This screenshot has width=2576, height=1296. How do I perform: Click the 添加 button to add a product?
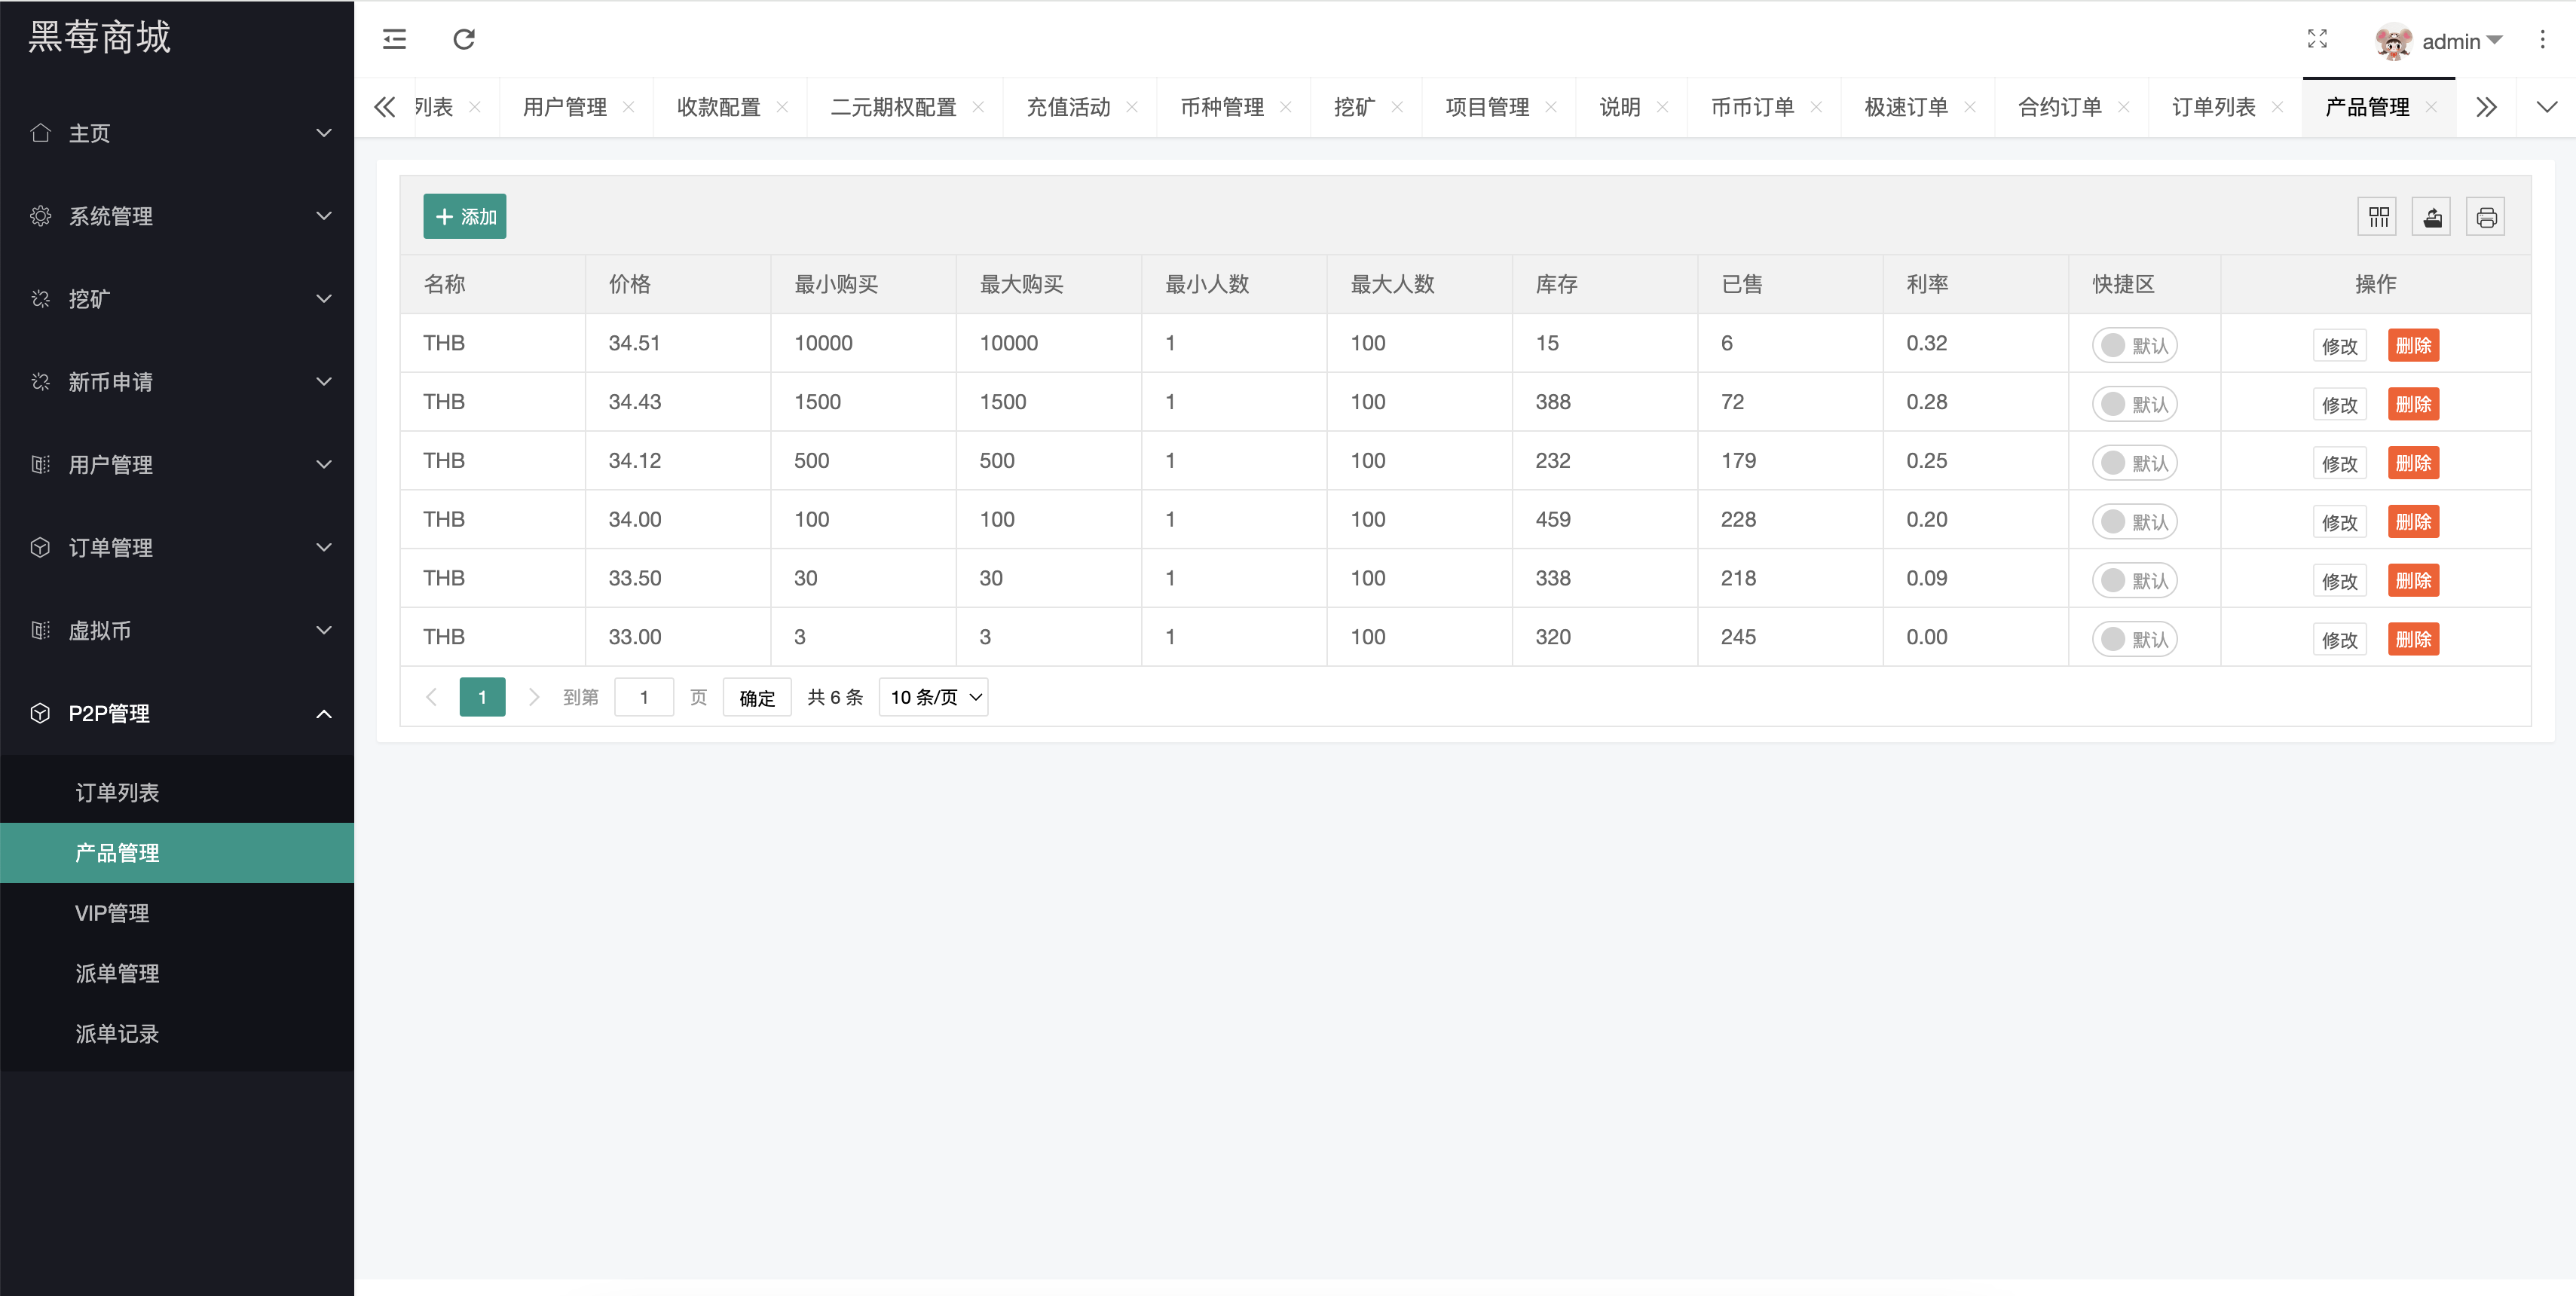pyautogui.click(x=464, y=216)
